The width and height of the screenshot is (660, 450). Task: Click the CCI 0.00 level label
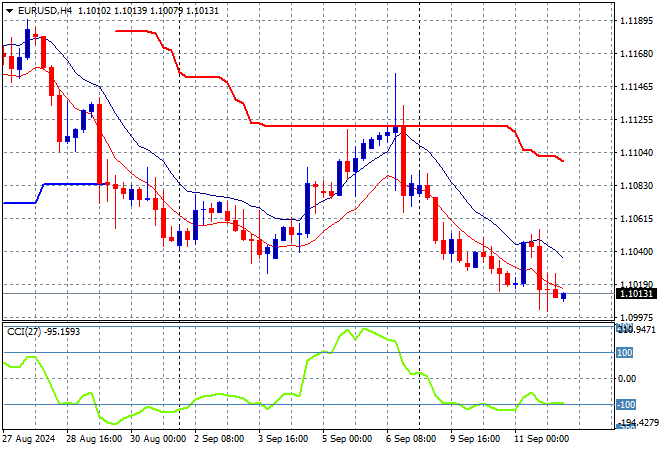[626, 379]
